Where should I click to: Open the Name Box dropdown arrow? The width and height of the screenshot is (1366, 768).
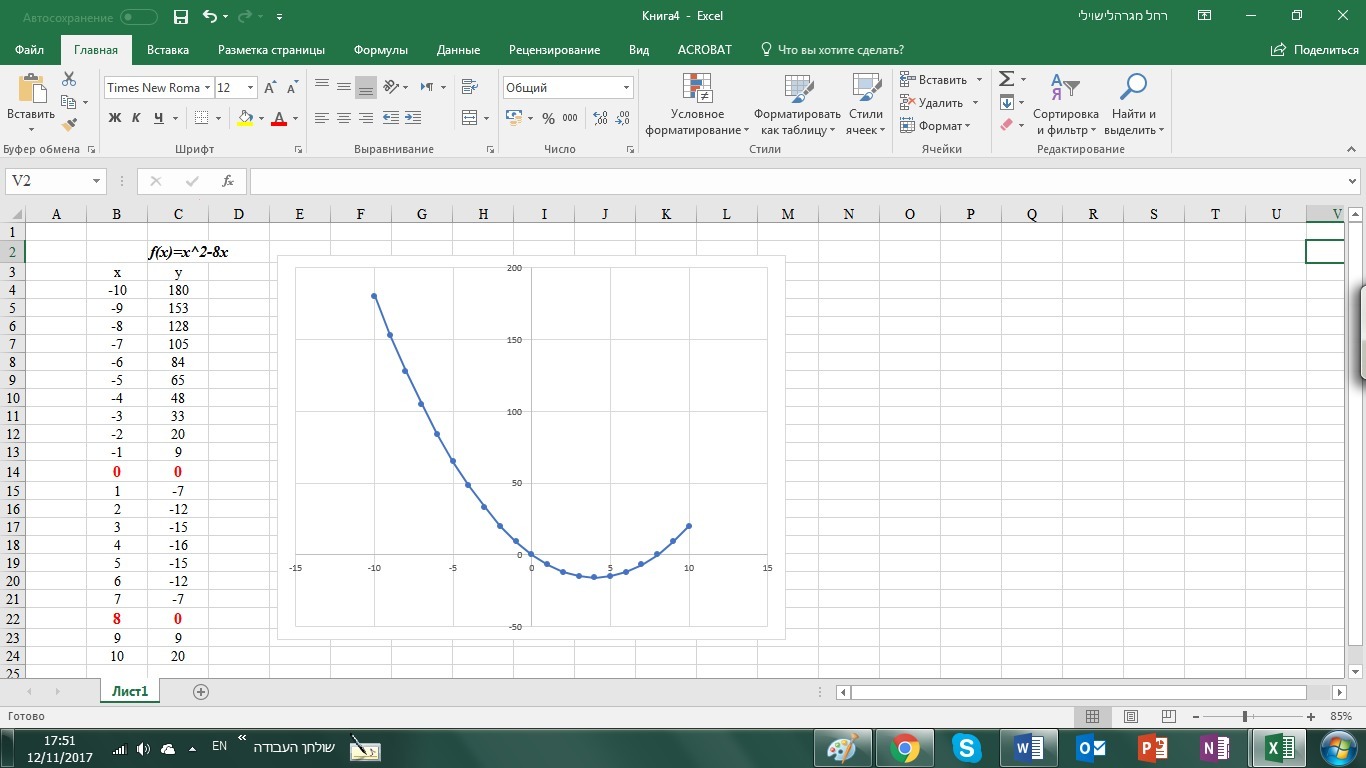tap(97, 181)
